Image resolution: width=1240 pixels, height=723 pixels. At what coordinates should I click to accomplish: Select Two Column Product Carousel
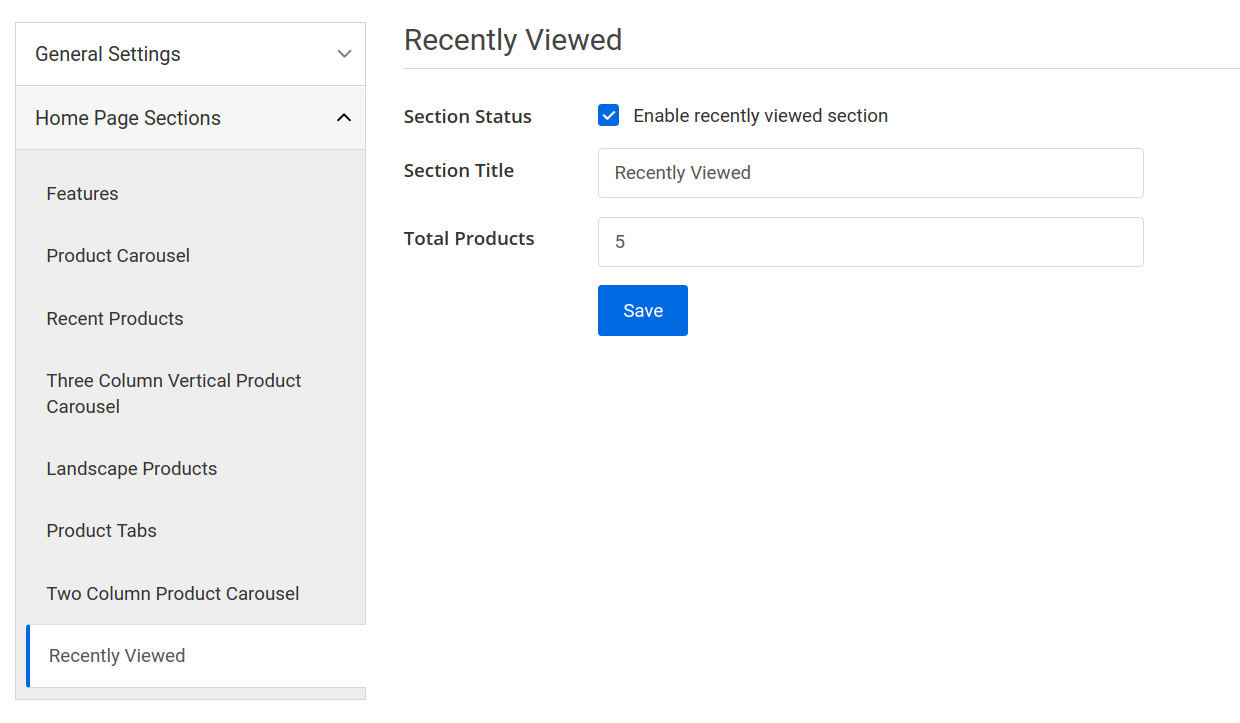coord(172,593)
